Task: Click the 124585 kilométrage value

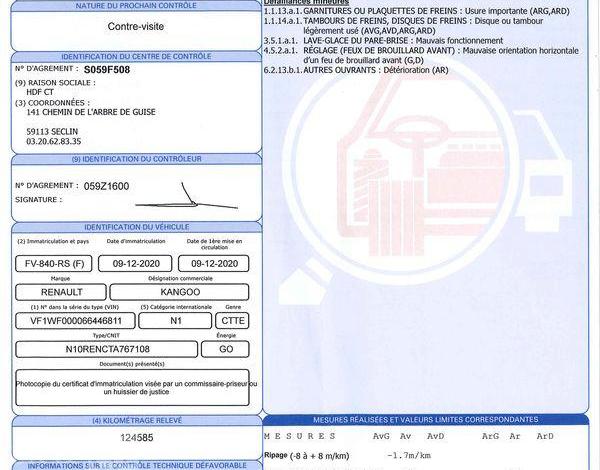Action: click(x=137, y=438)
